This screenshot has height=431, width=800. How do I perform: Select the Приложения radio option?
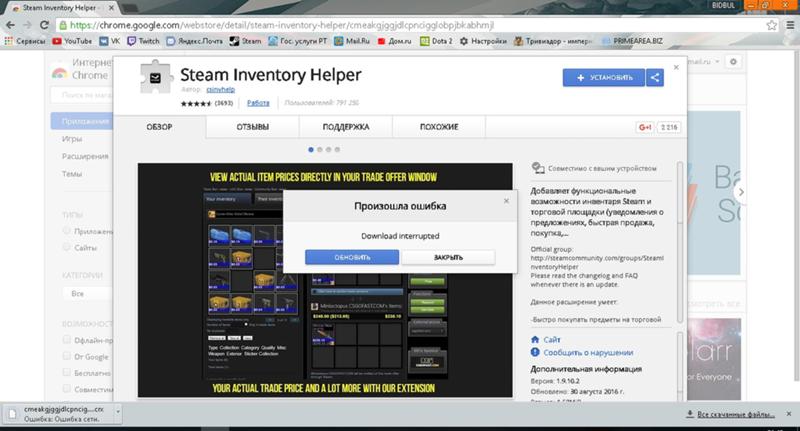point(66,231)
